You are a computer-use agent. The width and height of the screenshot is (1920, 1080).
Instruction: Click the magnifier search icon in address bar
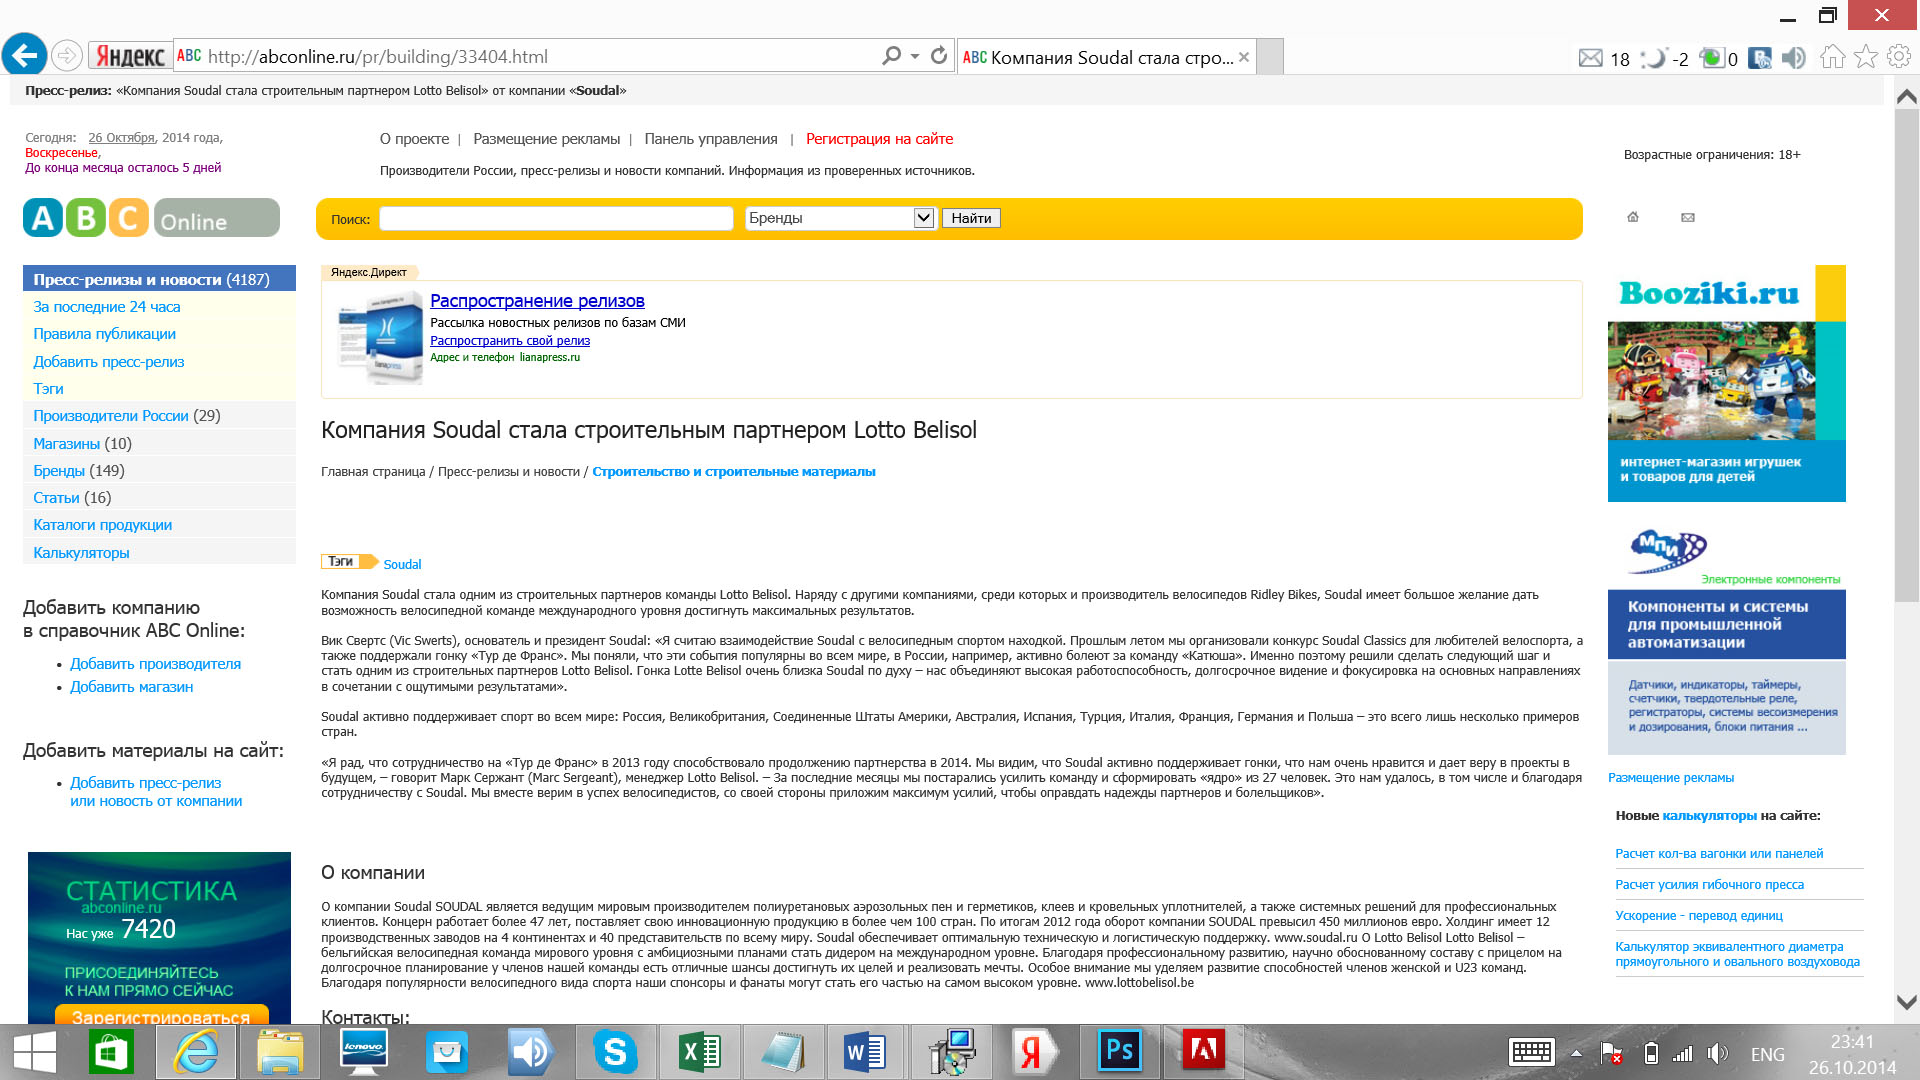[x=891, y=56]
